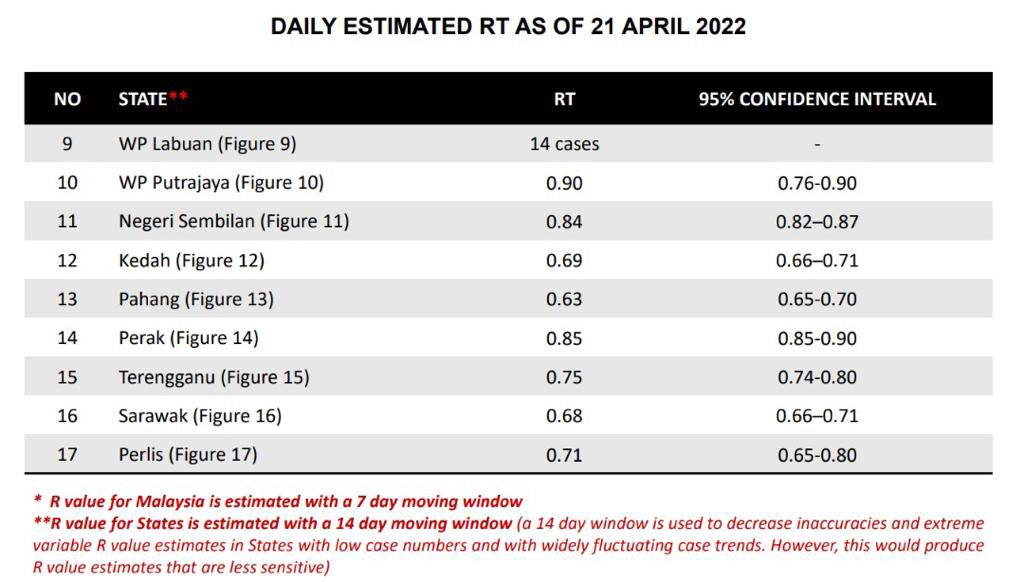Click Perak (Figure 14) entry
This screenshot has height=582, width=1024.
point(189,338)
